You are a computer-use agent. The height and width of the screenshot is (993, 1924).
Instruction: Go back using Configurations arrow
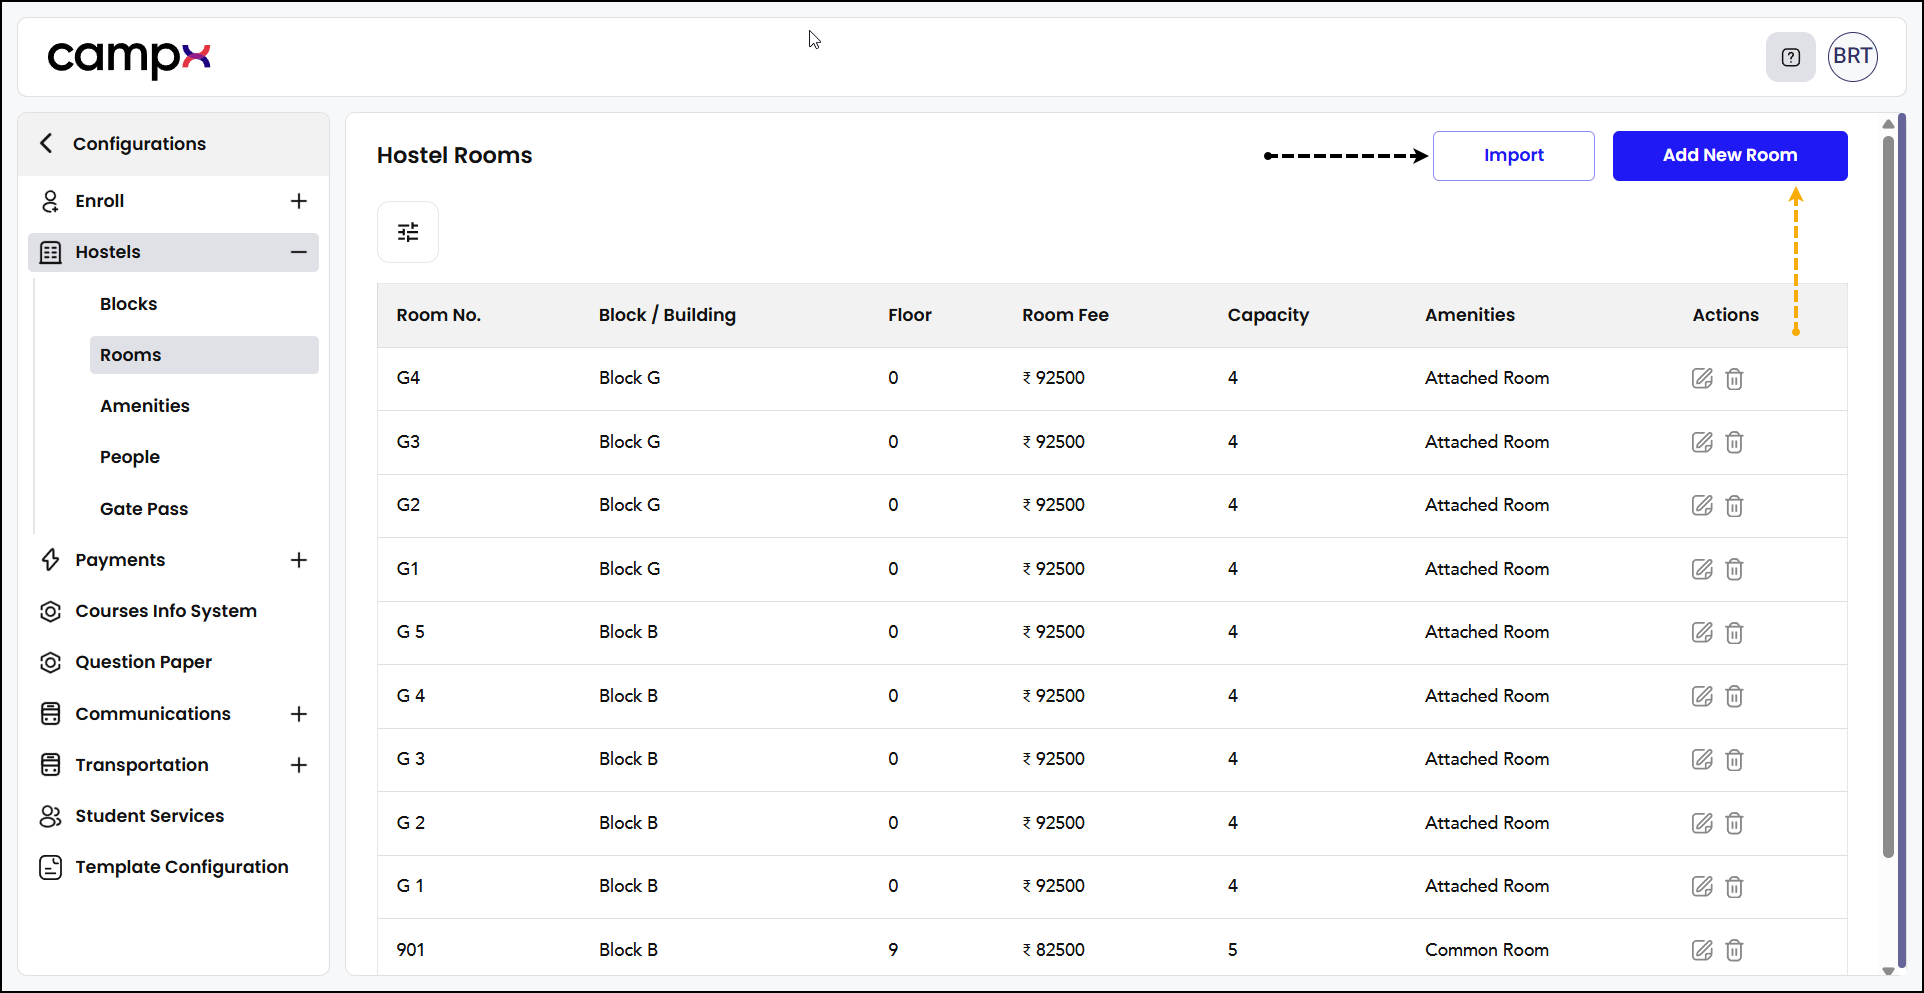click(x=46, y=143)
